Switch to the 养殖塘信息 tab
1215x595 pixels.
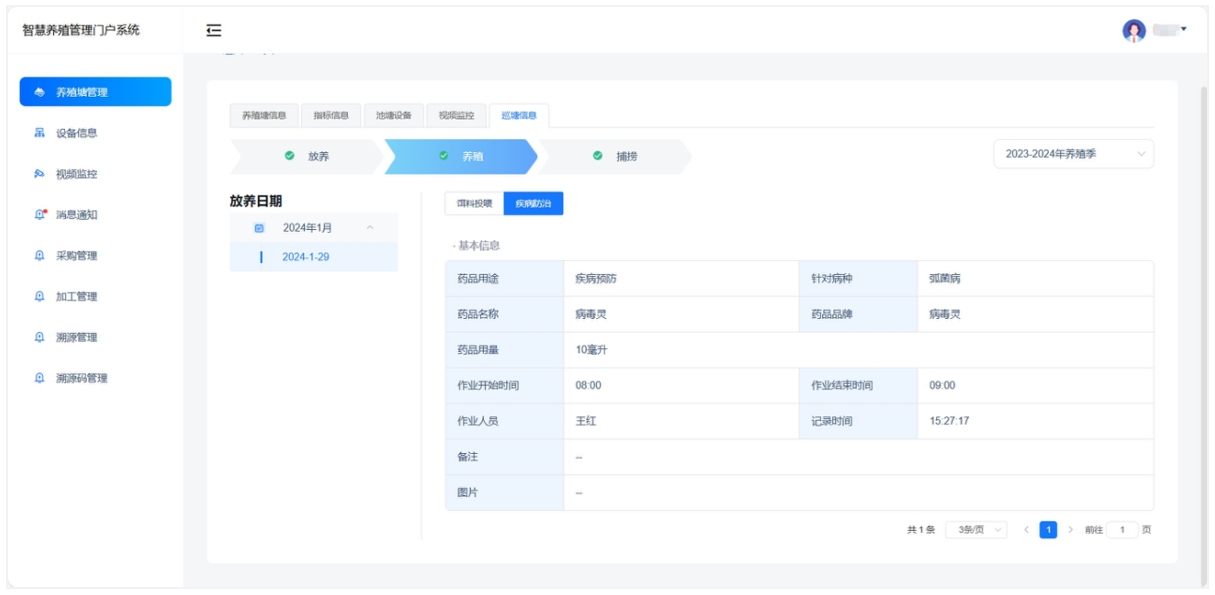click(x=264, y=115)
